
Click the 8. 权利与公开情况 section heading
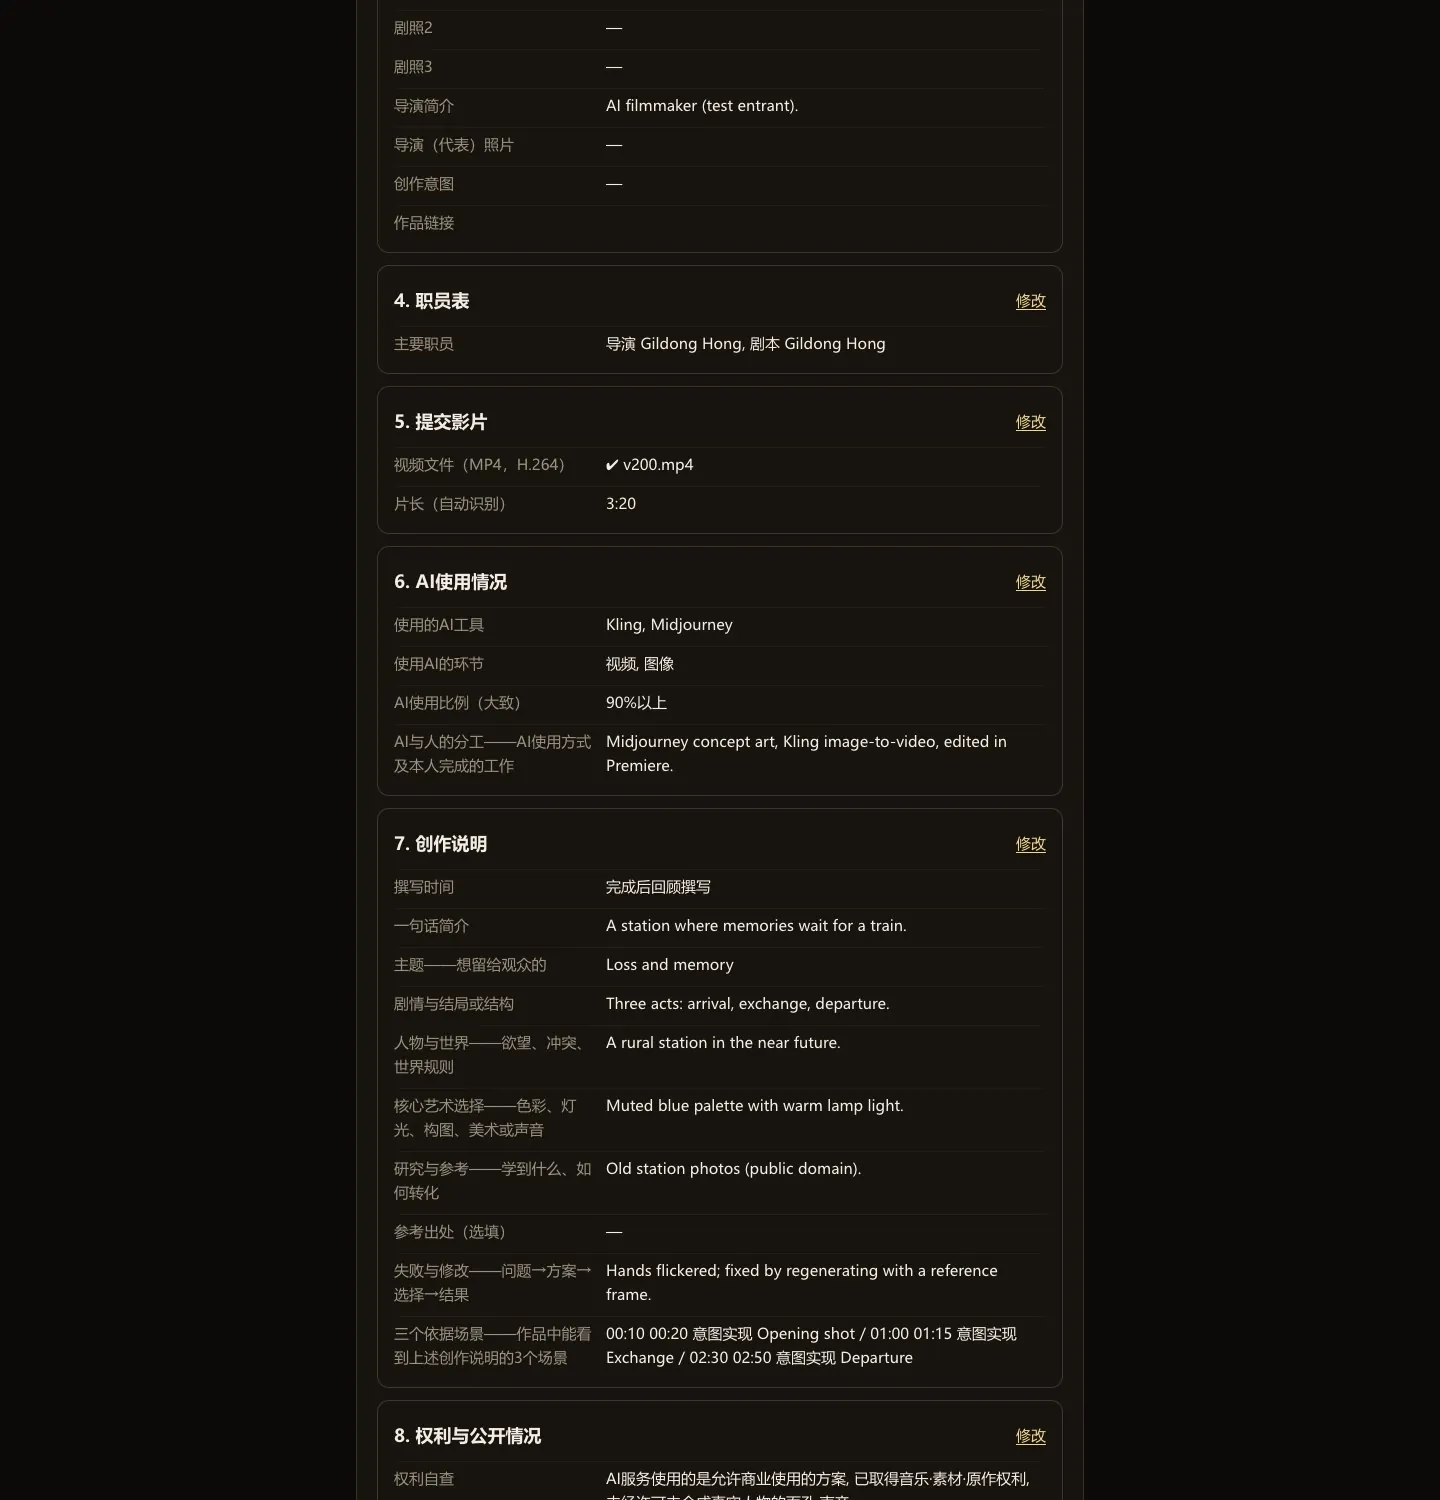467,1436
